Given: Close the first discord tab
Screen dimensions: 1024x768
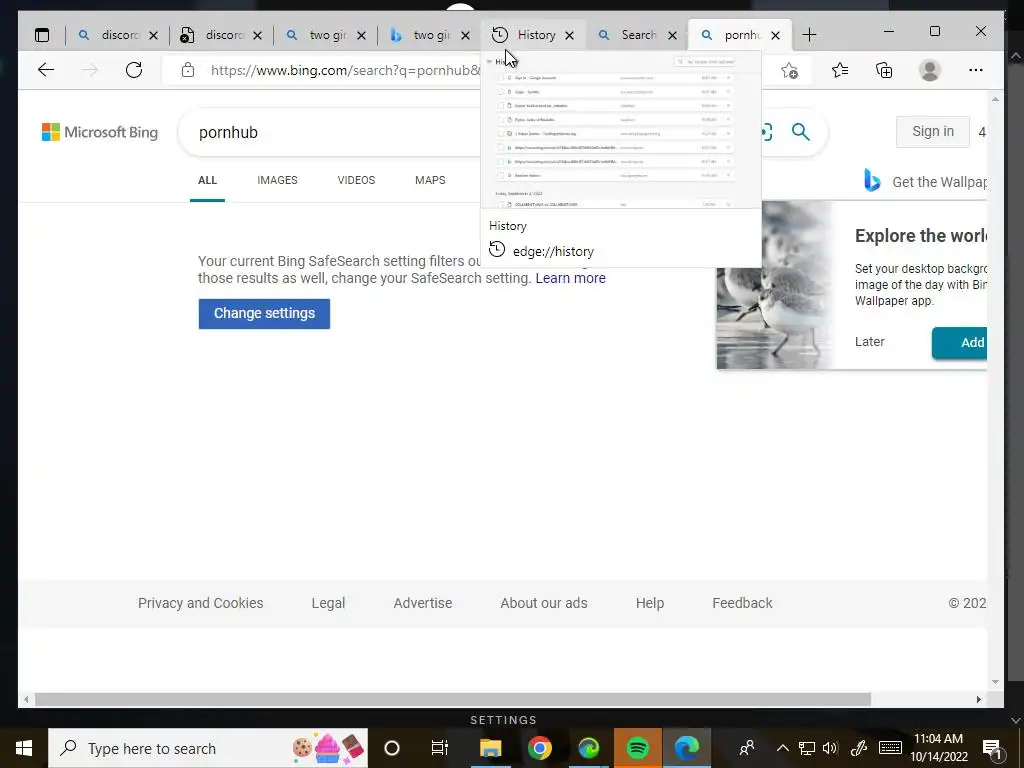Looking at the screenshot, I should click(x=153, y=35).
